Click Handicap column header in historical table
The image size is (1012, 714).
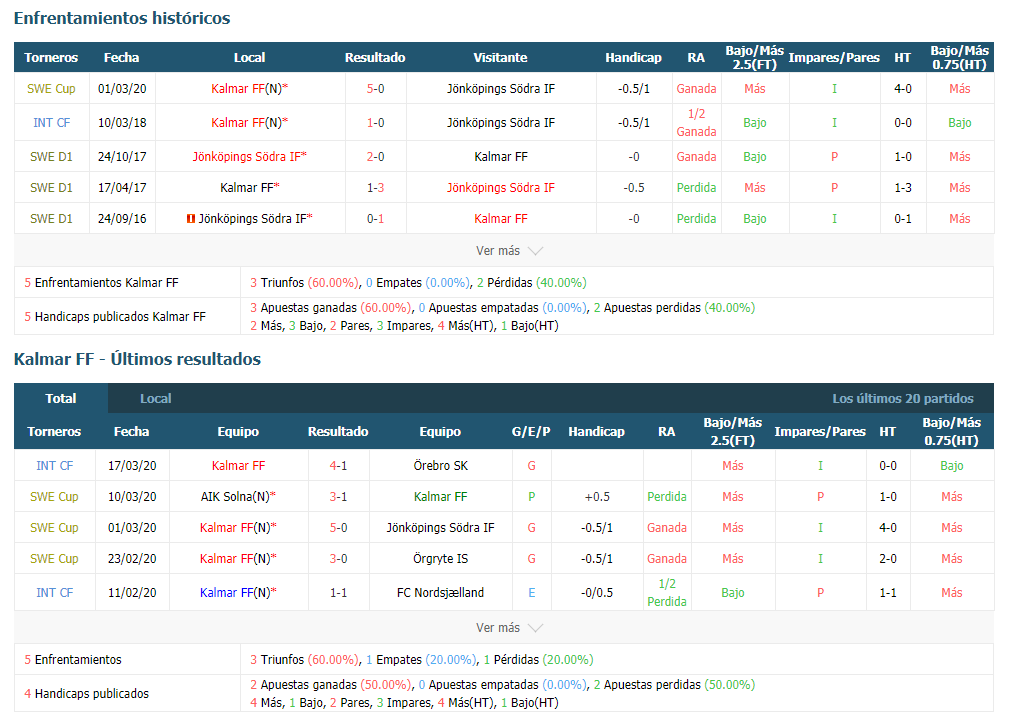pos(633,57)
